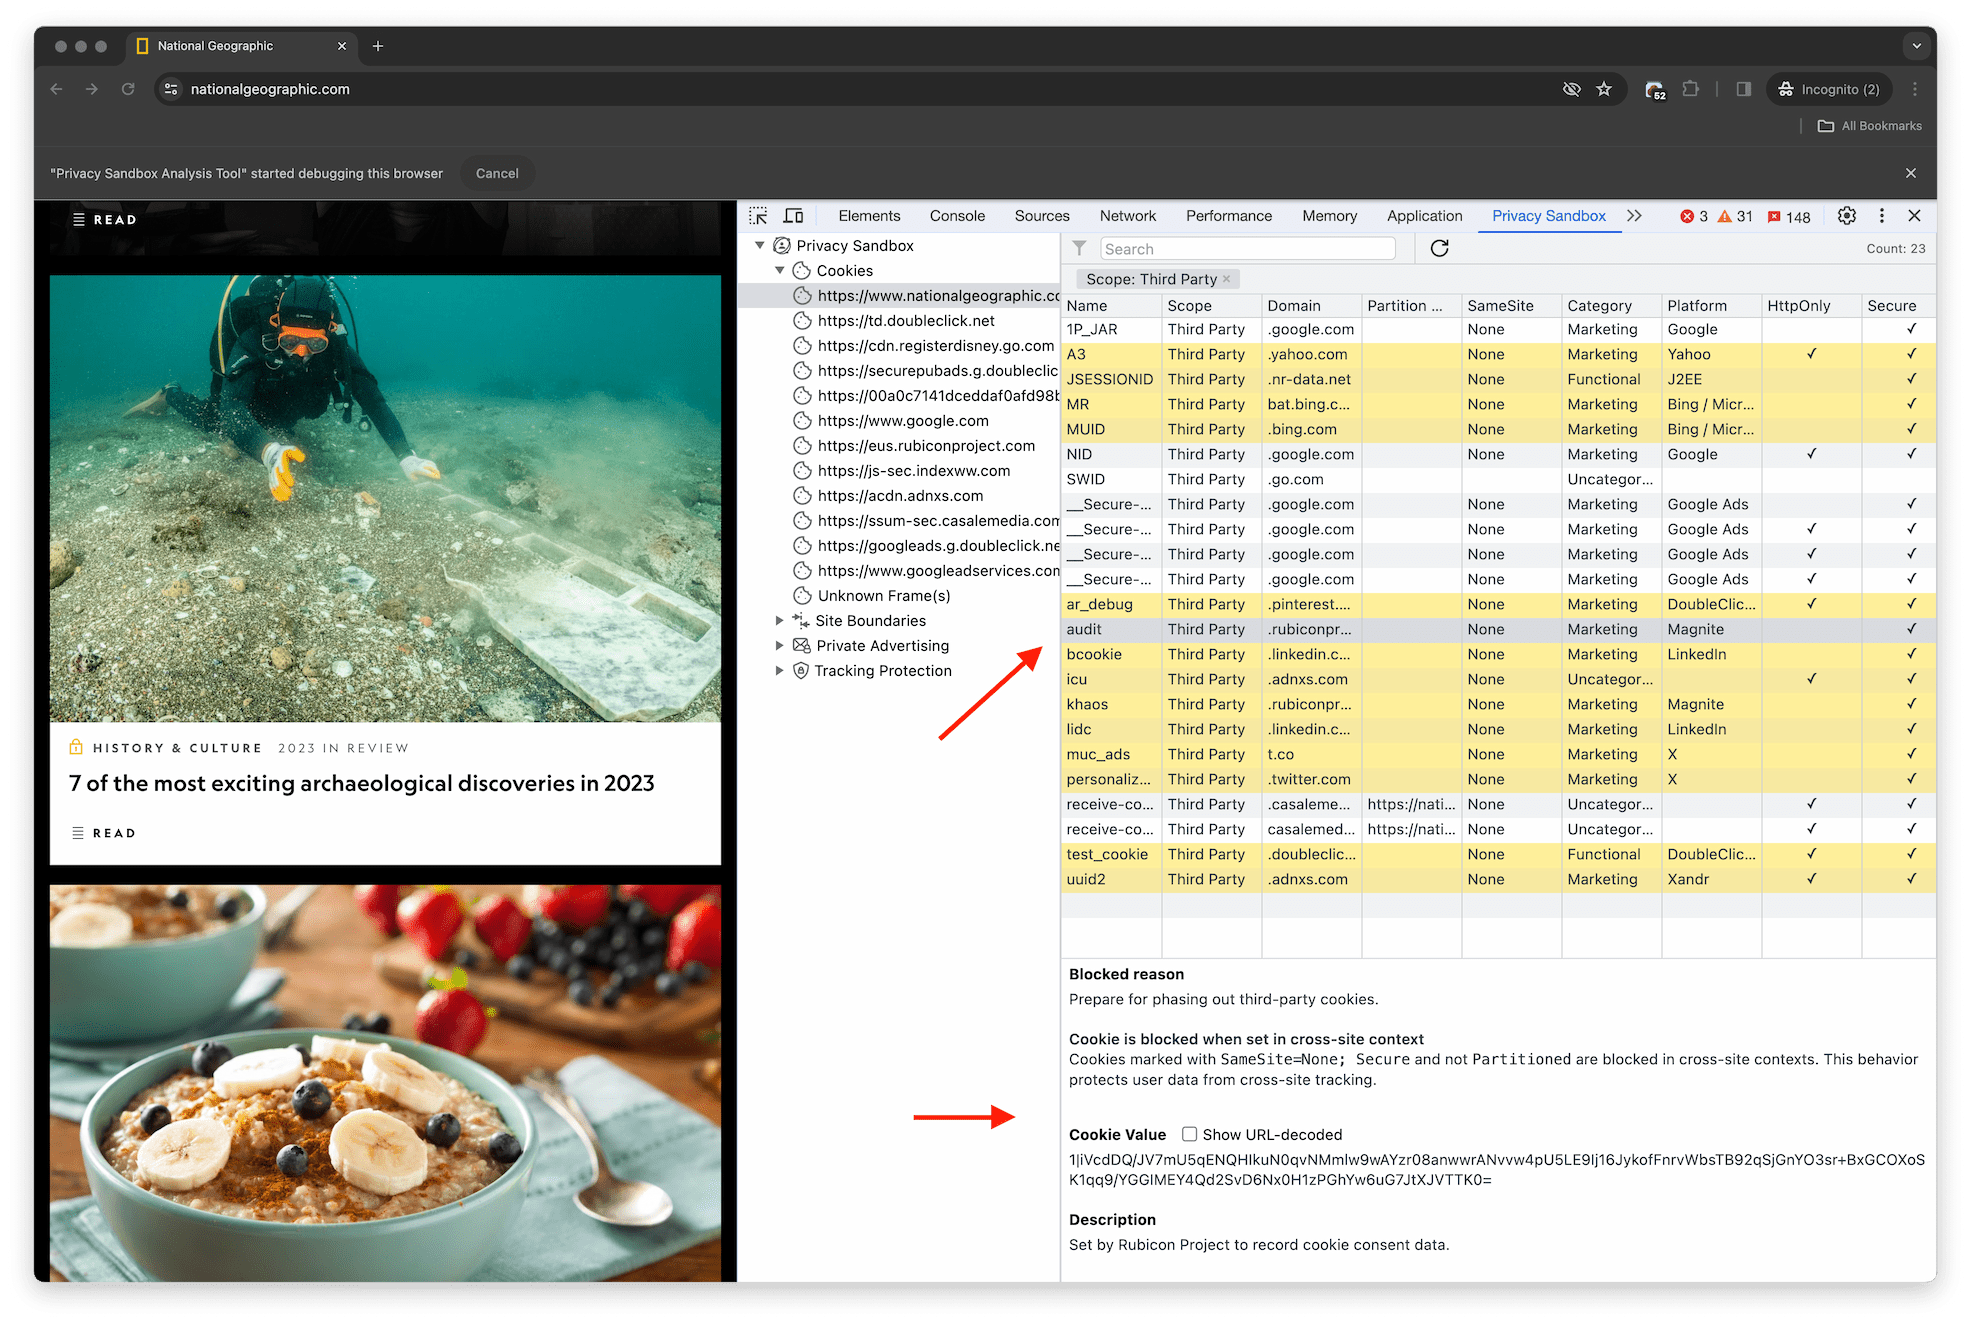Toggle Show URL-decoded checkbox
The width and height of the screenshot is (1971, 1324).
1191,1133
